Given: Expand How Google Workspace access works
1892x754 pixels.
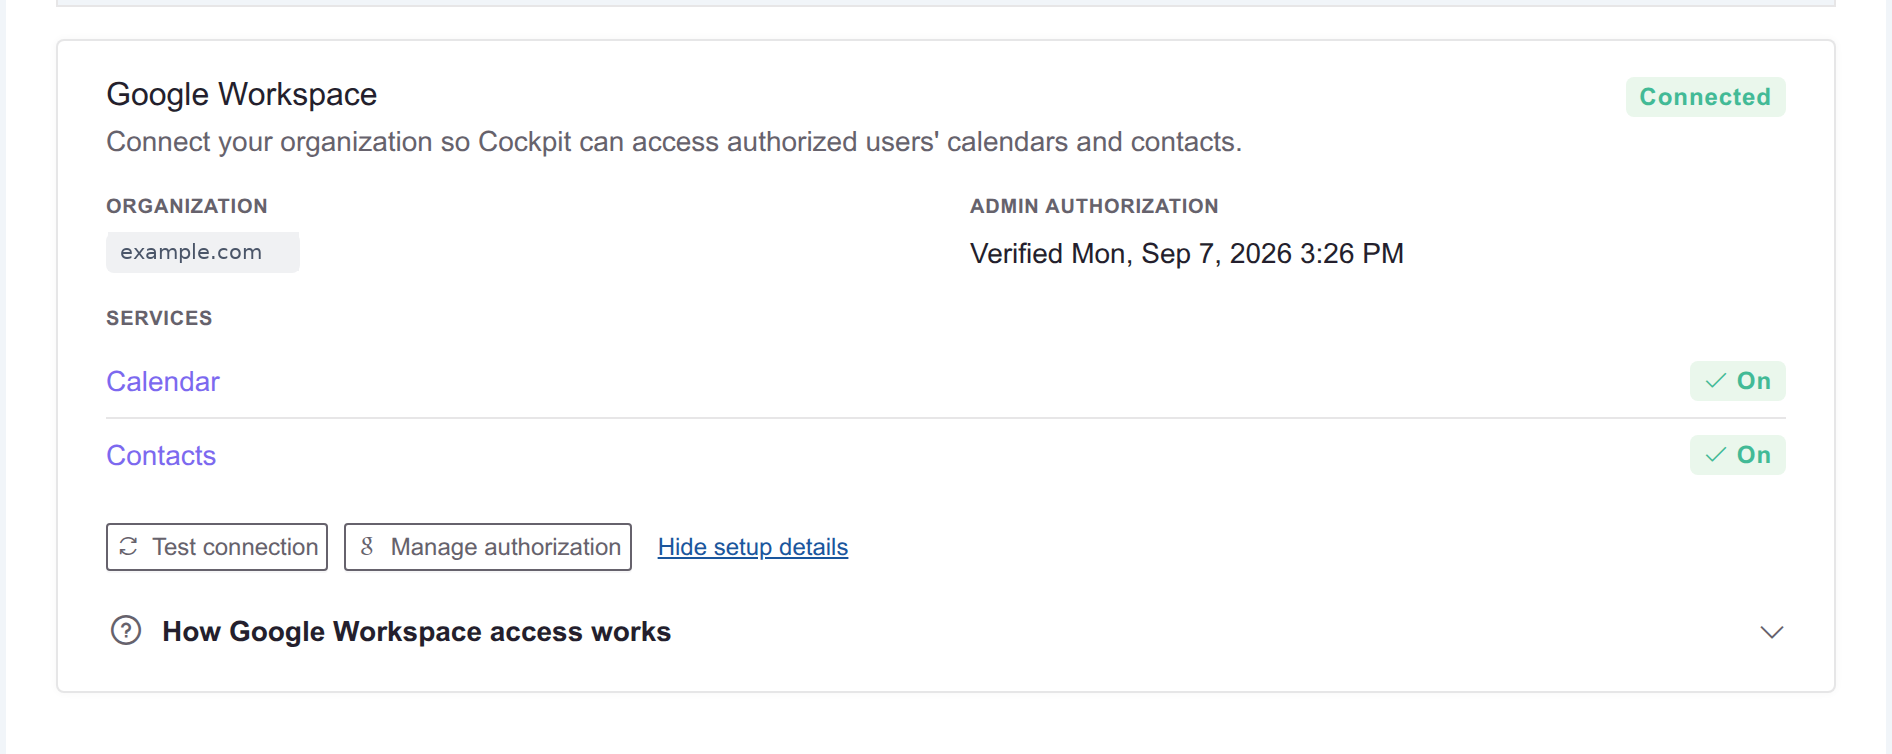Looking at the screenshot, I should point(416,632).
